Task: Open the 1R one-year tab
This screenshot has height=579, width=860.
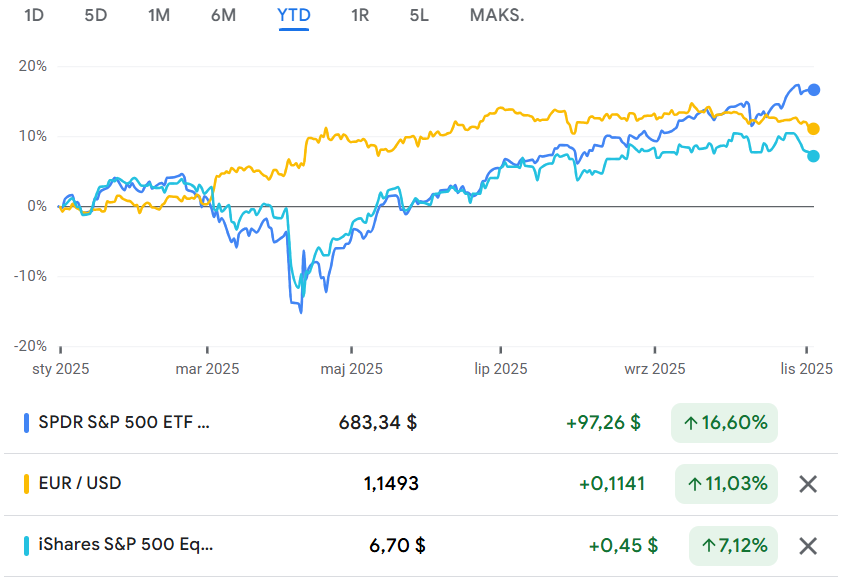Action: tap(360, 15)
